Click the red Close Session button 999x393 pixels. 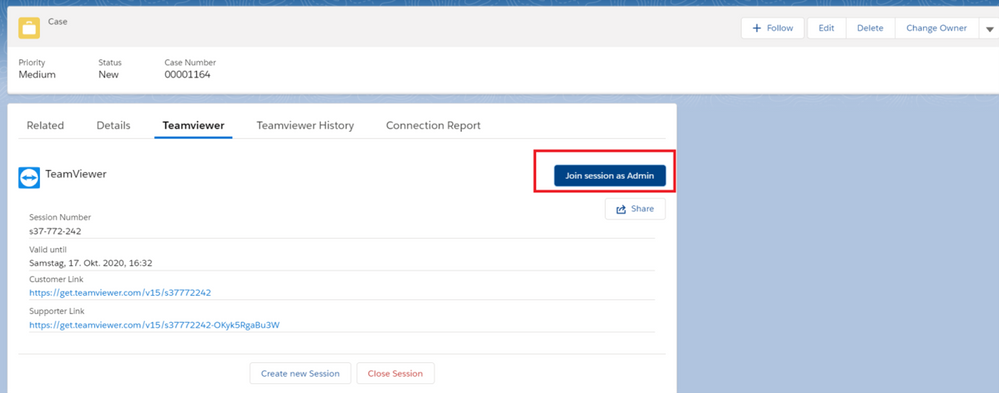coord(395,373)
